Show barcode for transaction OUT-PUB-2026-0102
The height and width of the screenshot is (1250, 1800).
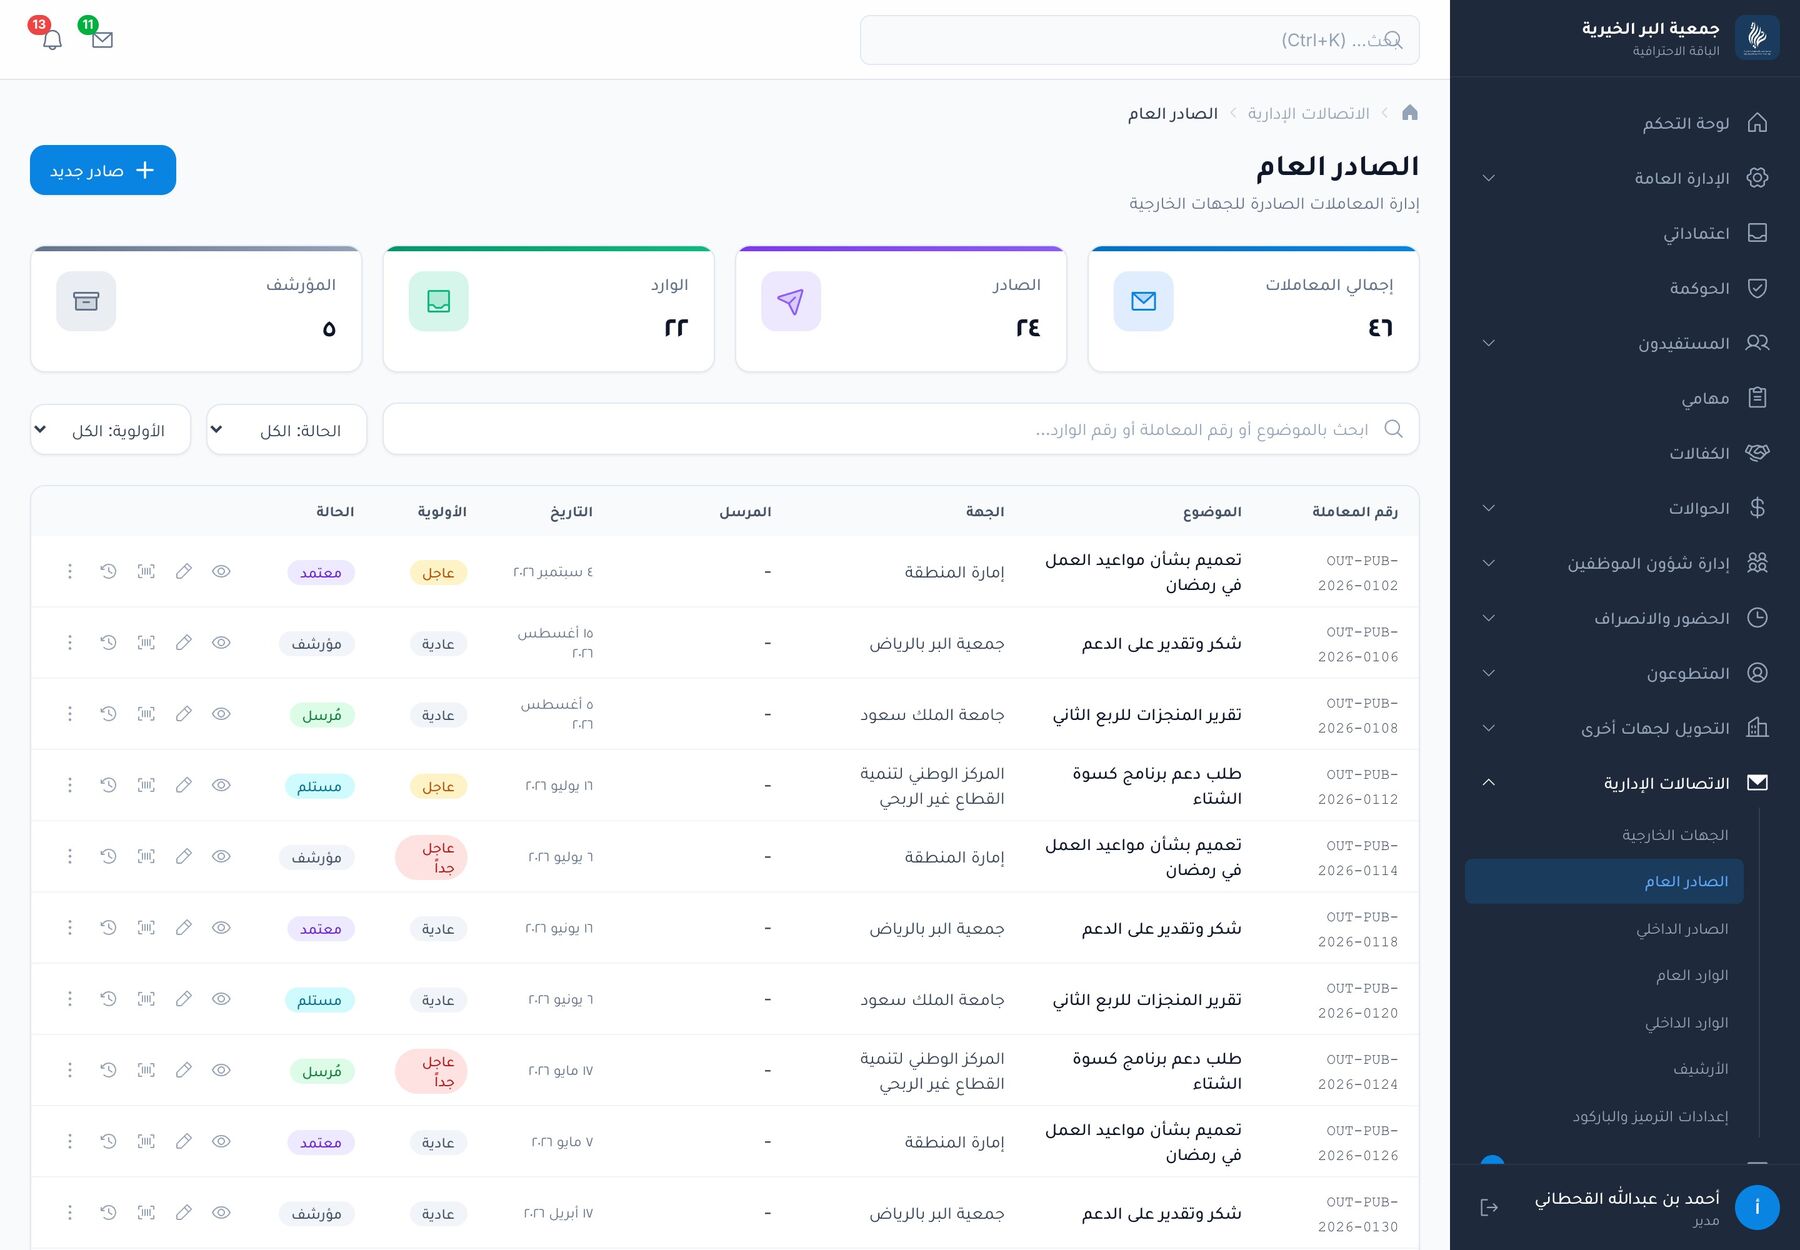click(146, 571)
